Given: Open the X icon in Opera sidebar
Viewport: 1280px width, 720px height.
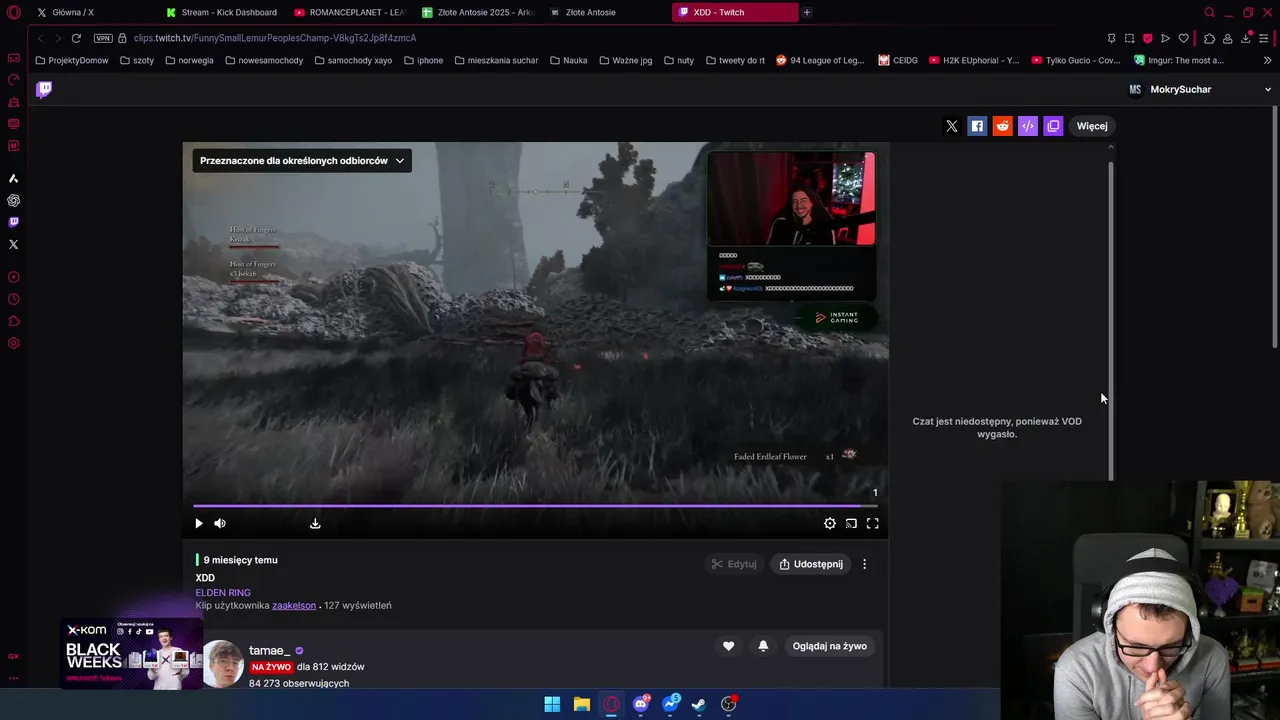Looking at the screenshot, I should coord(13,244).
